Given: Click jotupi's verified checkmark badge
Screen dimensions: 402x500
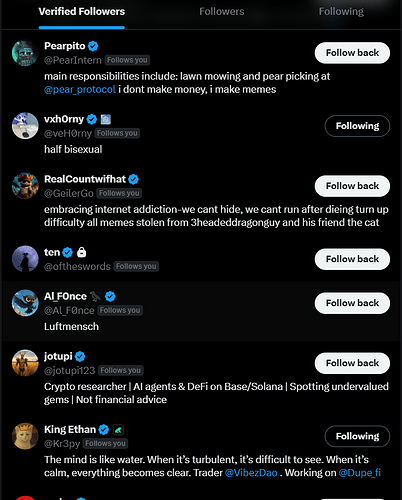Looking at the screenshot, I should point(80,357).
